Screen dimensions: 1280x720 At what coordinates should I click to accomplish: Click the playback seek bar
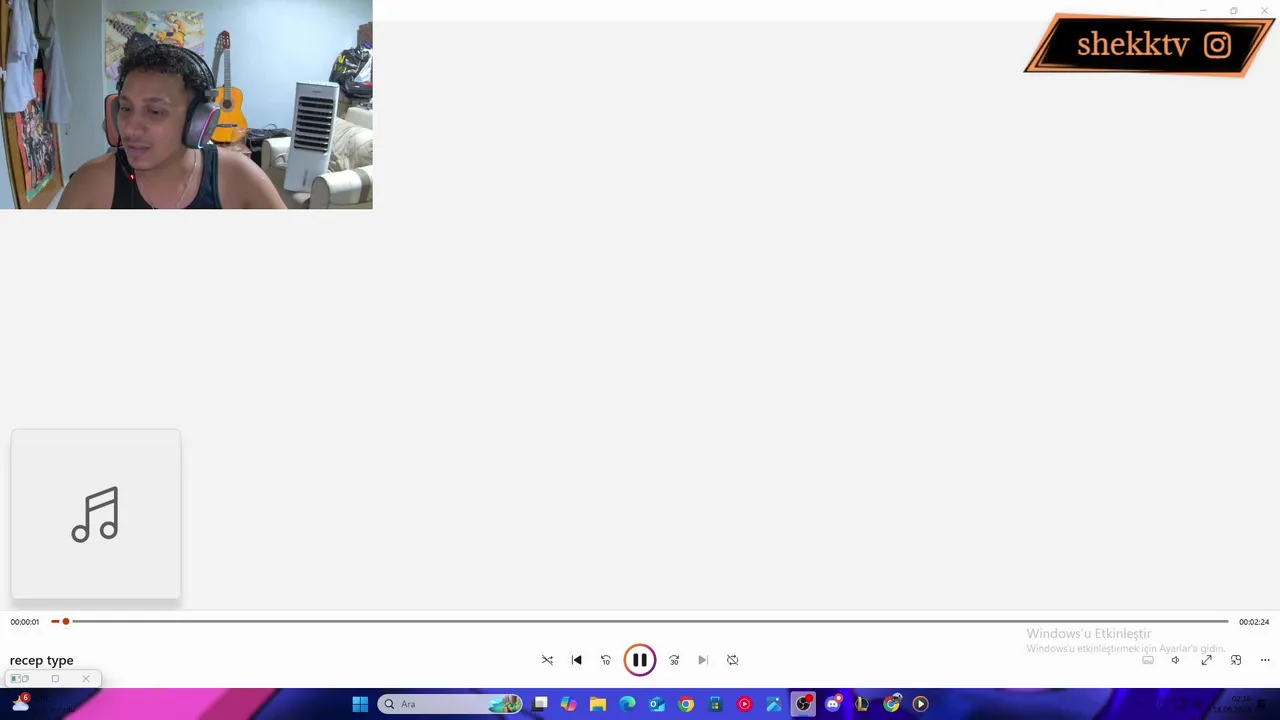point(640,622)
